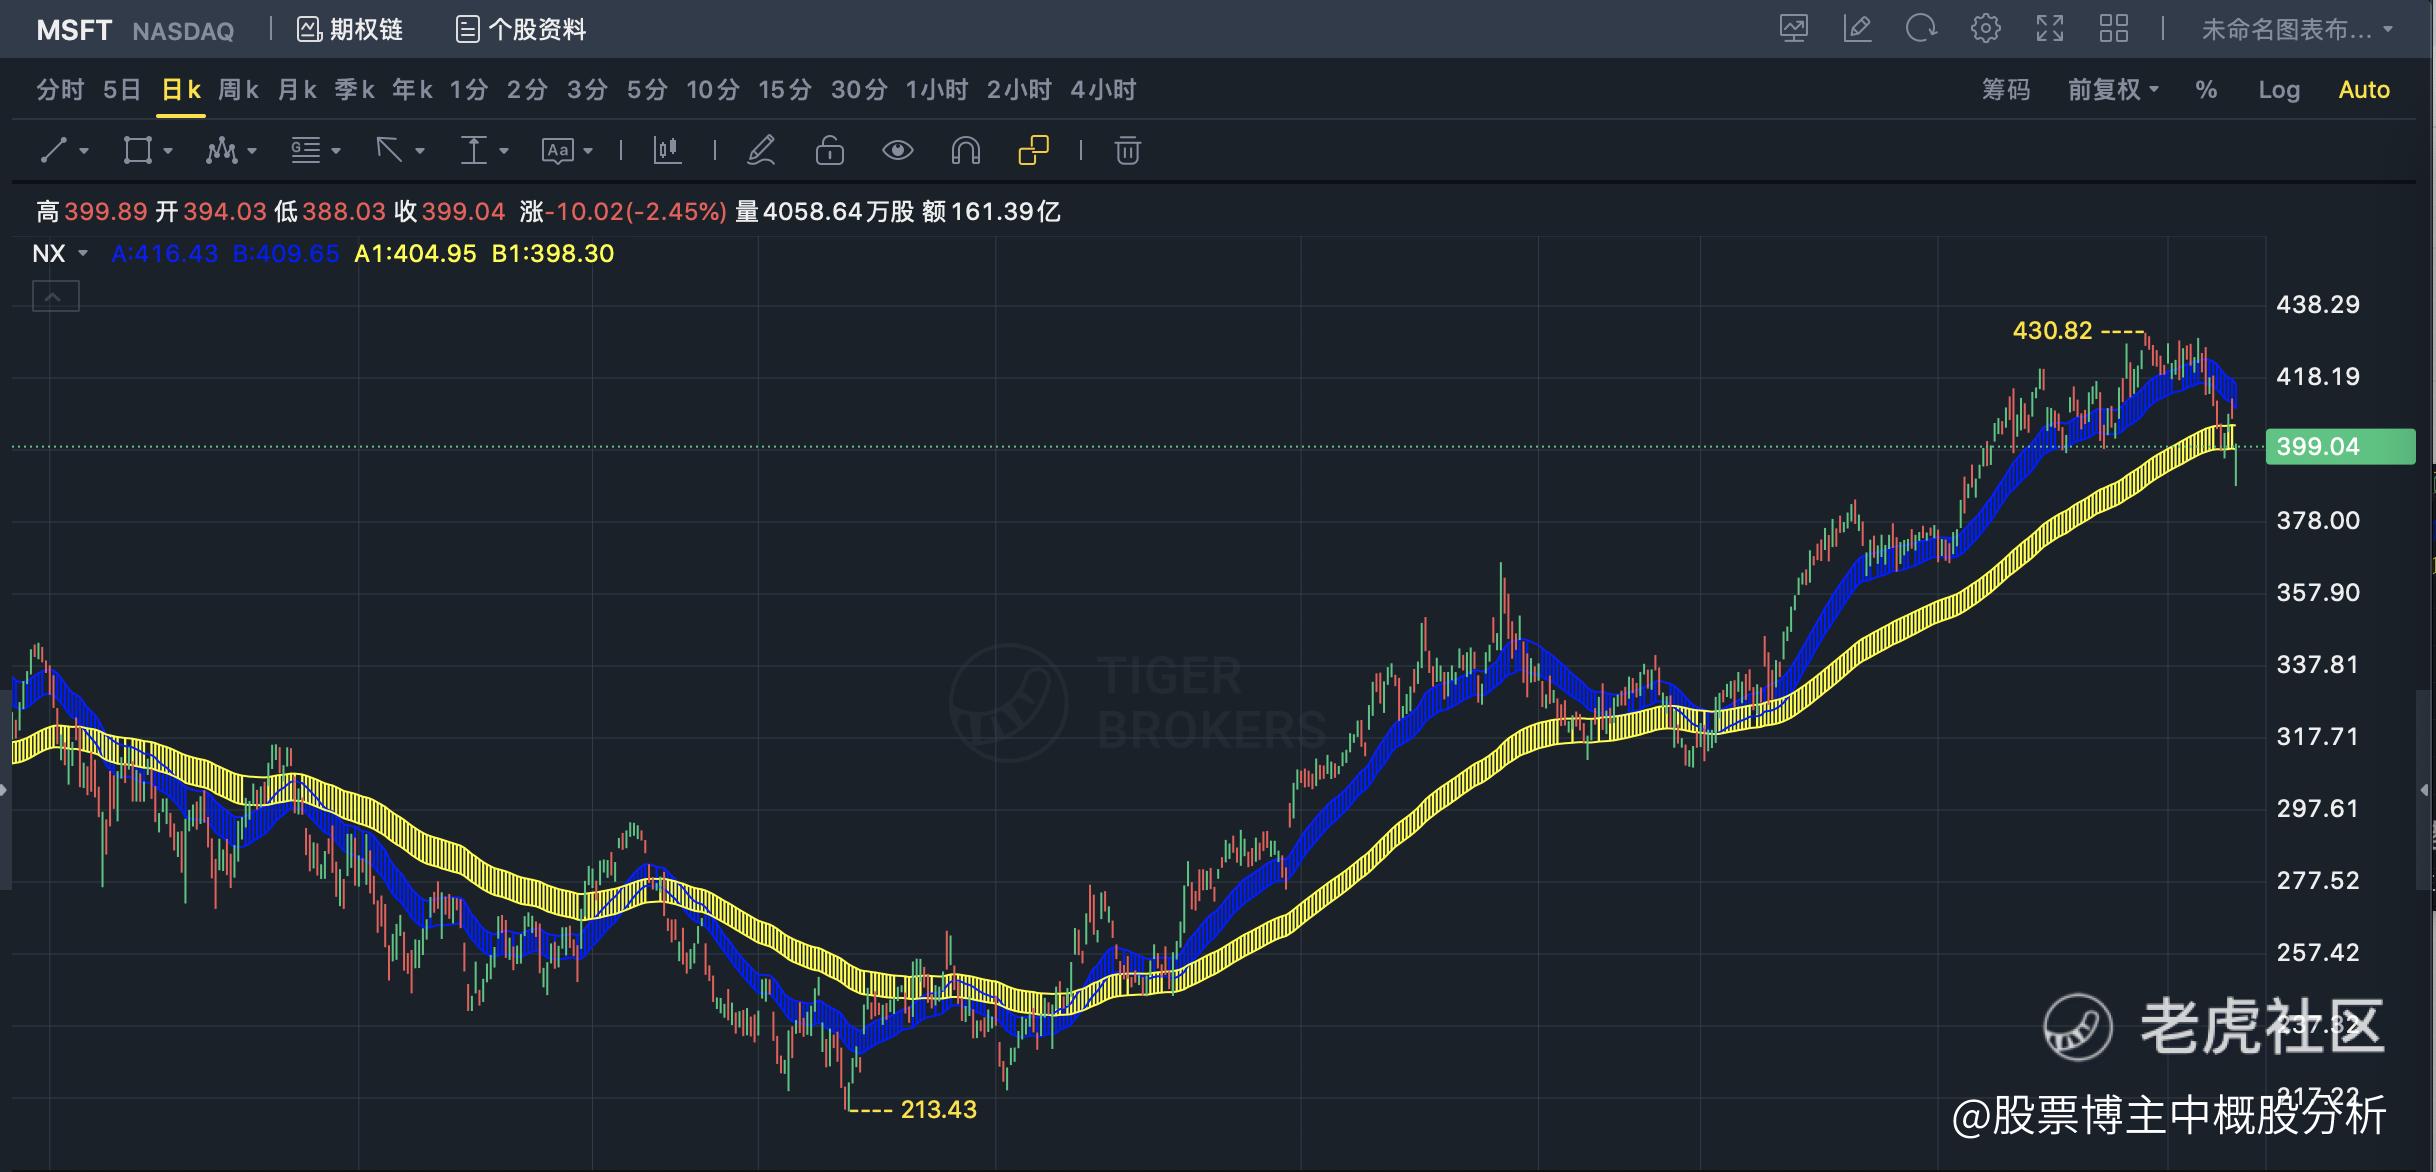Delete drawings with the trash icon
This screenshot has width=2436, height=1172.
point(1127,151)
